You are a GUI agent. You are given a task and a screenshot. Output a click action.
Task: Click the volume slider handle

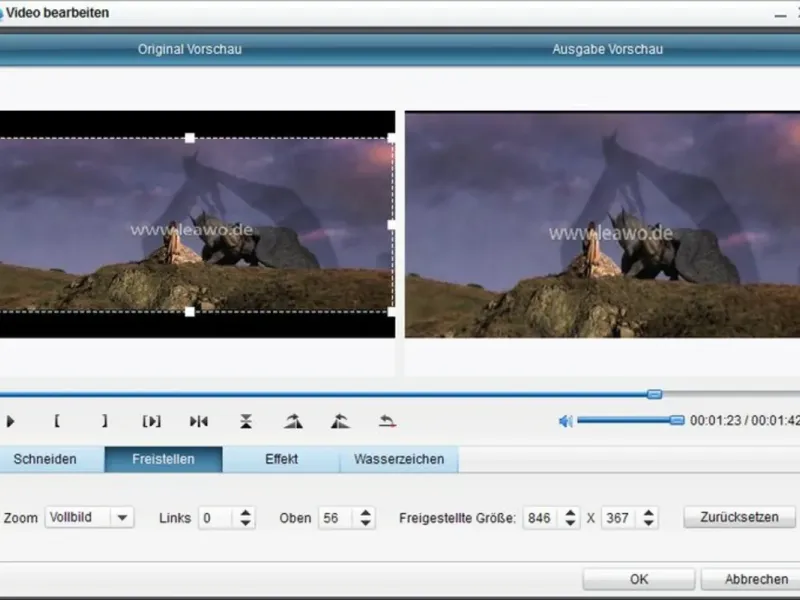[677, 420]
